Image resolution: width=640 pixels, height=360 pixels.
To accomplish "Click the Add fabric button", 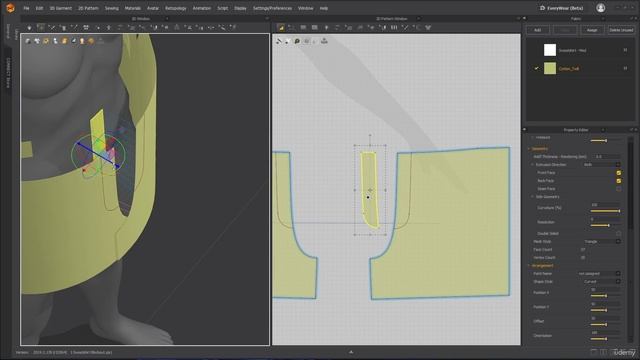I will click(537, 30).
